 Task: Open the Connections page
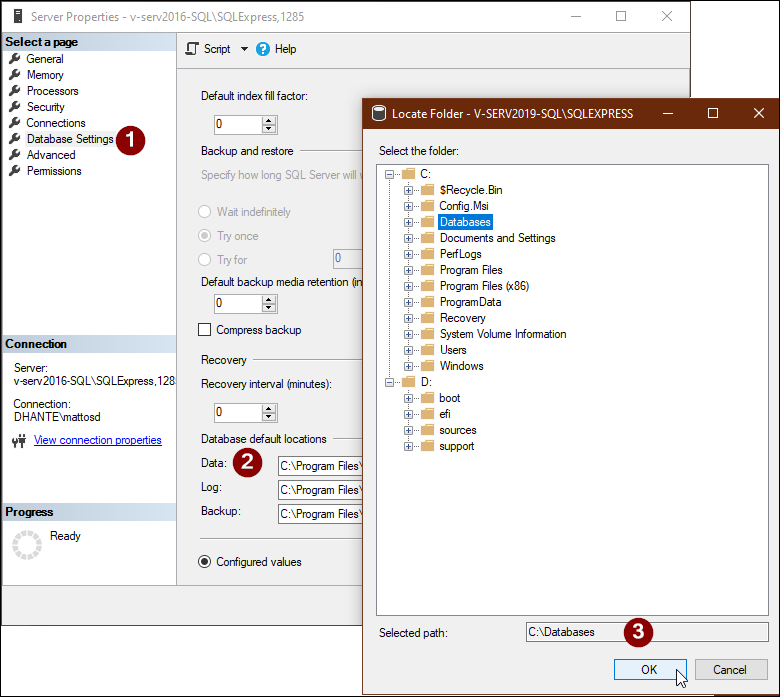click(x=56, y=123)
